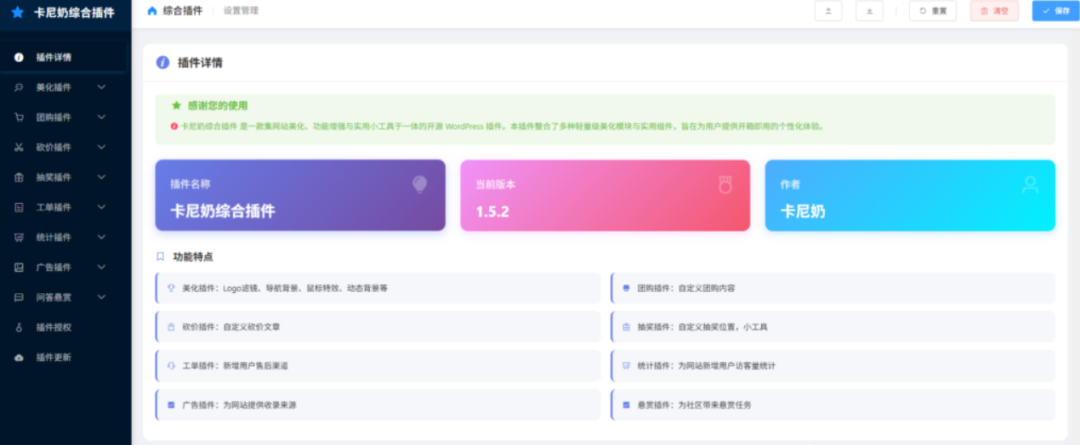Click the pink 当前版本 1.5.2 card
This screenshot has width=1080, height=445.
click(604, 196)
